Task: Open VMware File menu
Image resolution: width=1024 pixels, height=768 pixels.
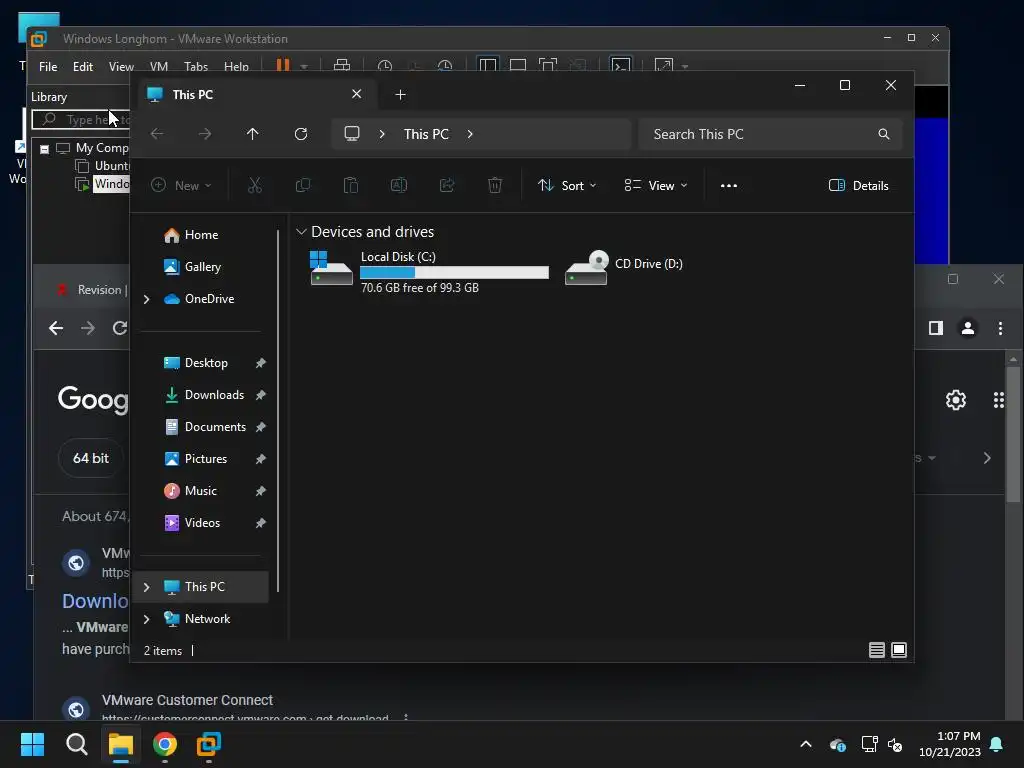Action: pyautogui.click(x=48, y=67)
